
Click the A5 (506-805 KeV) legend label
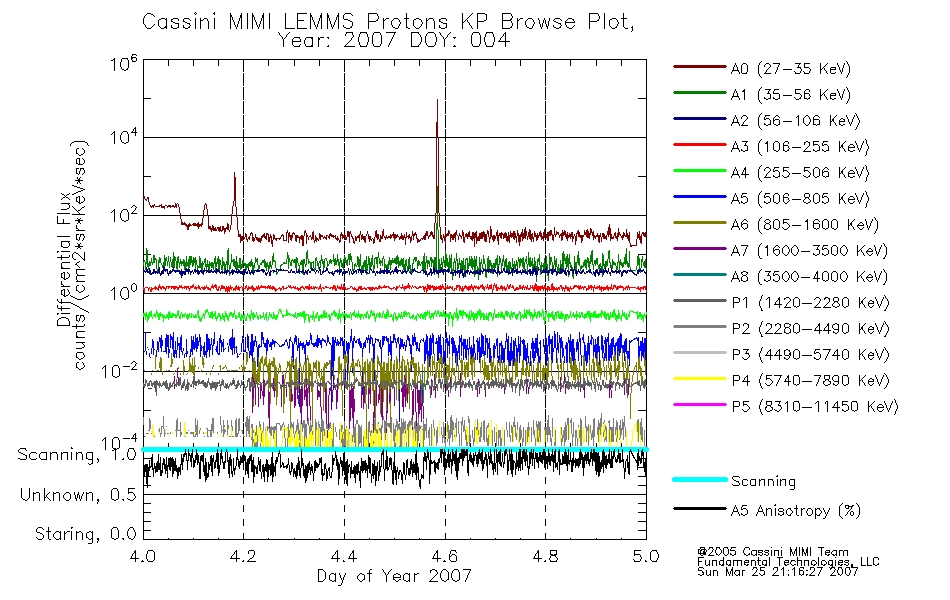[800, 199]
